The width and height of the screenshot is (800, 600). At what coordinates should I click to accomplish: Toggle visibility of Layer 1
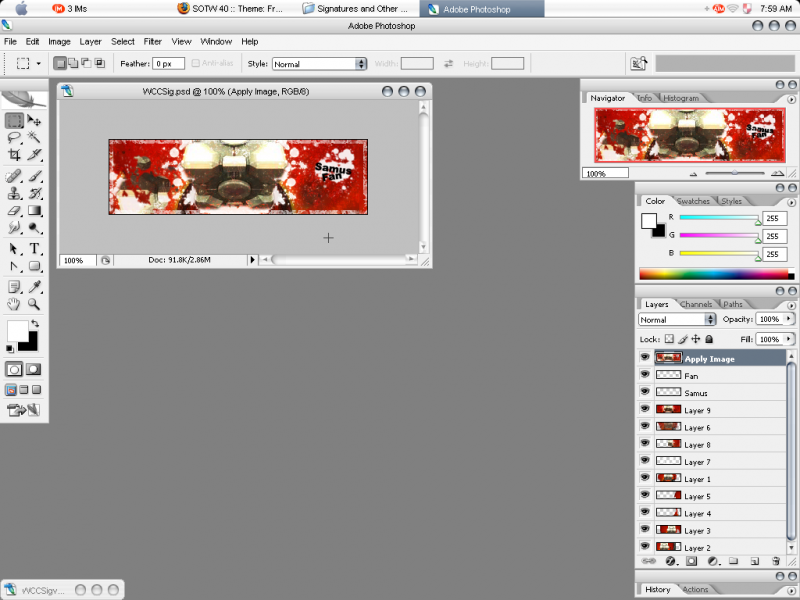pos(645,478)
